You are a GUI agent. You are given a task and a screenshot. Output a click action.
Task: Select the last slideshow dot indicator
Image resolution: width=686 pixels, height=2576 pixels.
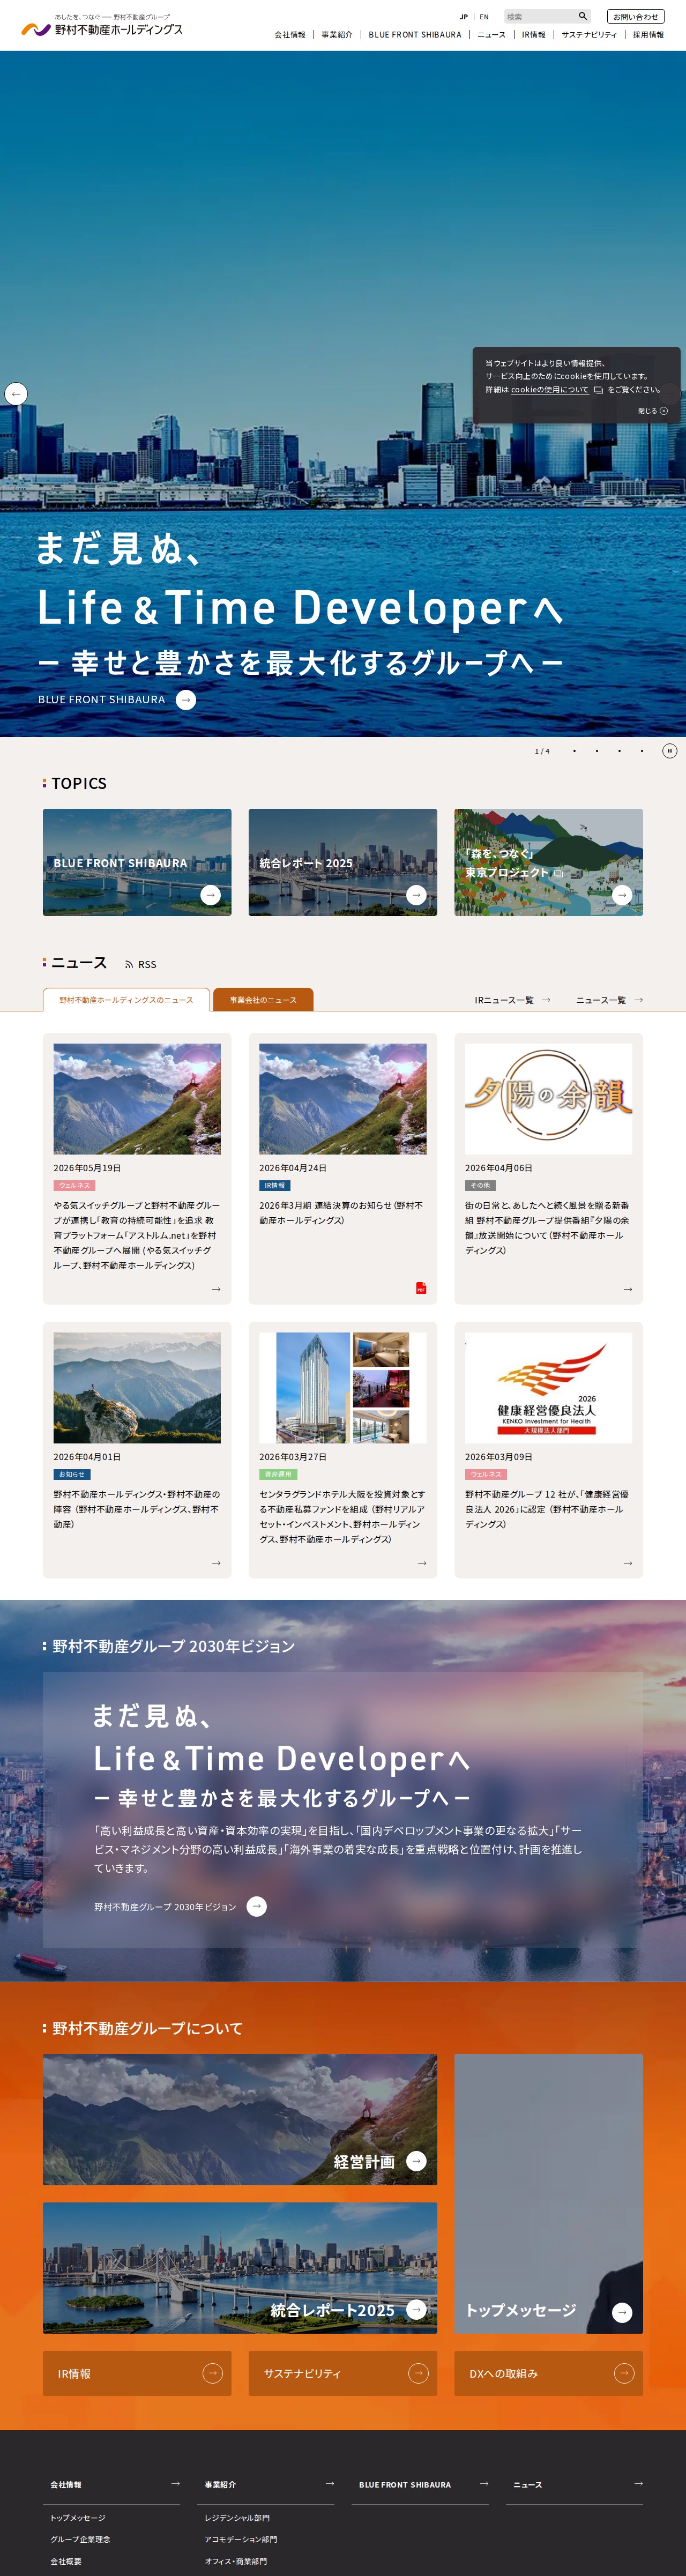(642, 751)
